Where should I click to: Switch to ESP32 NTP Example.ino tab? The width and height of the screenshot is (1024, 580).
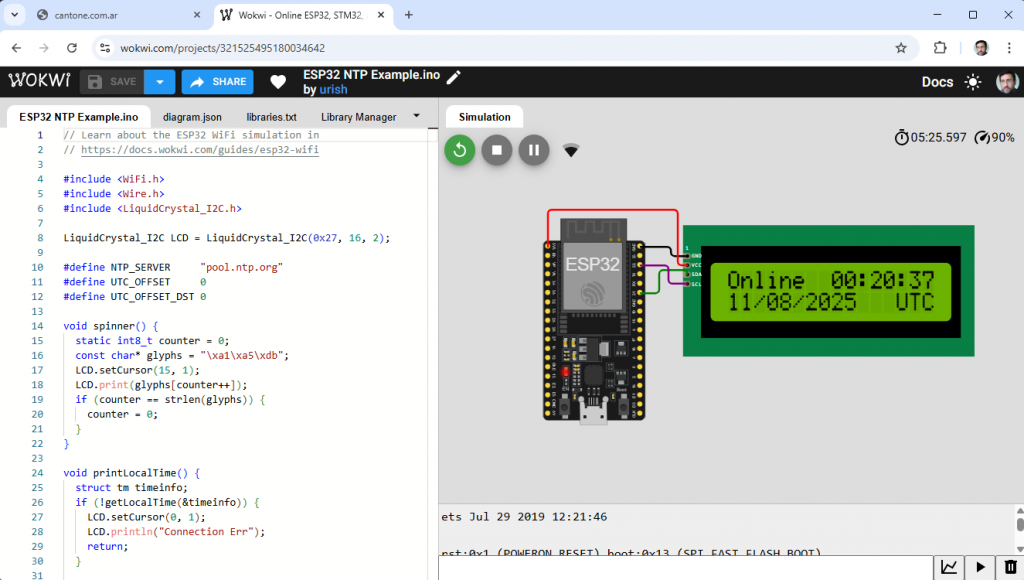(x=78, y=117)
